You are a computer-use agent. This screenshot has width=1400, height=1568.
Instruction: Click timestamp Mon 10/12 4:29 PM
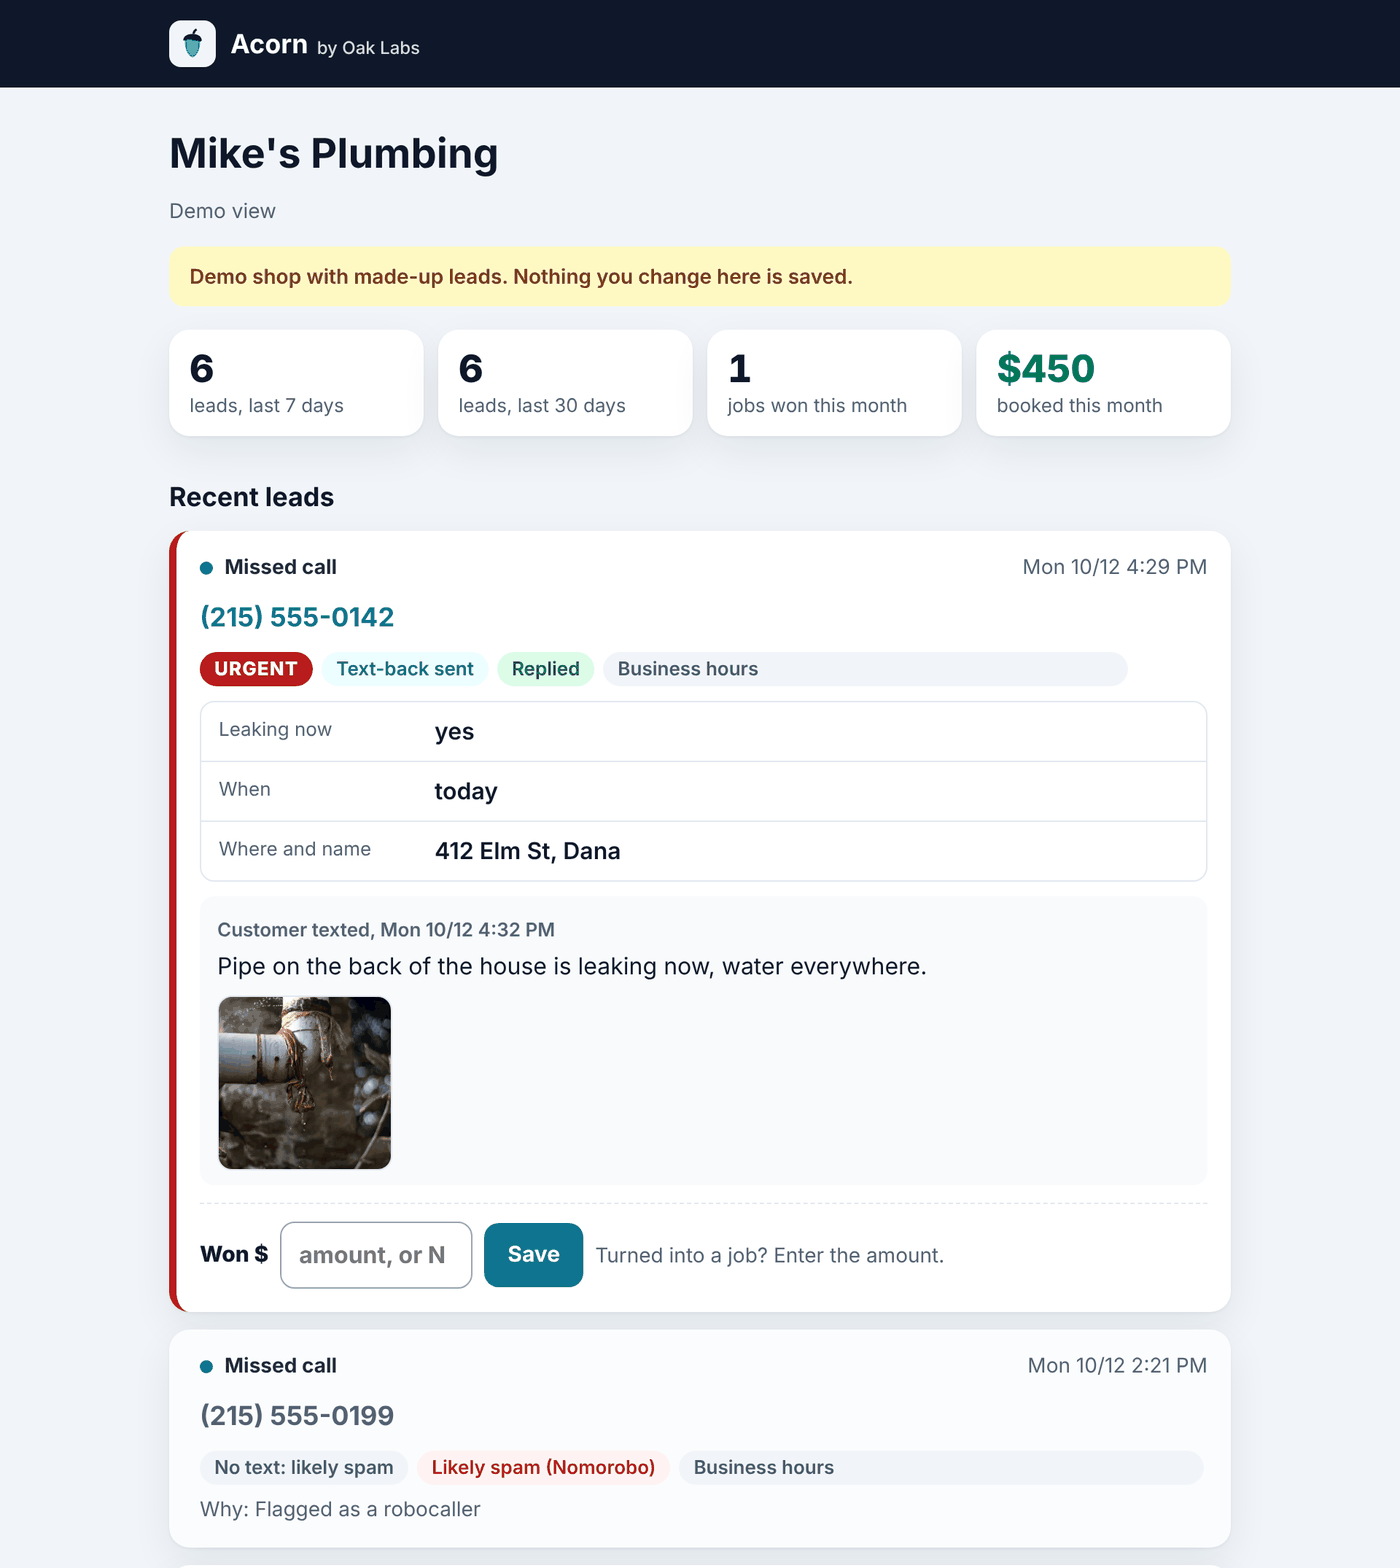pyautogui.click(x=1114, y=567)
